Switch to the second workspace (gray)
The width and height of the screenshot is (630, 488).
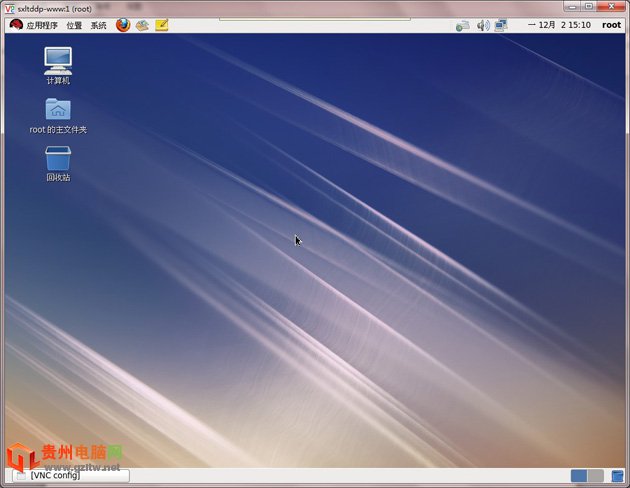click(x=595, y=476)
